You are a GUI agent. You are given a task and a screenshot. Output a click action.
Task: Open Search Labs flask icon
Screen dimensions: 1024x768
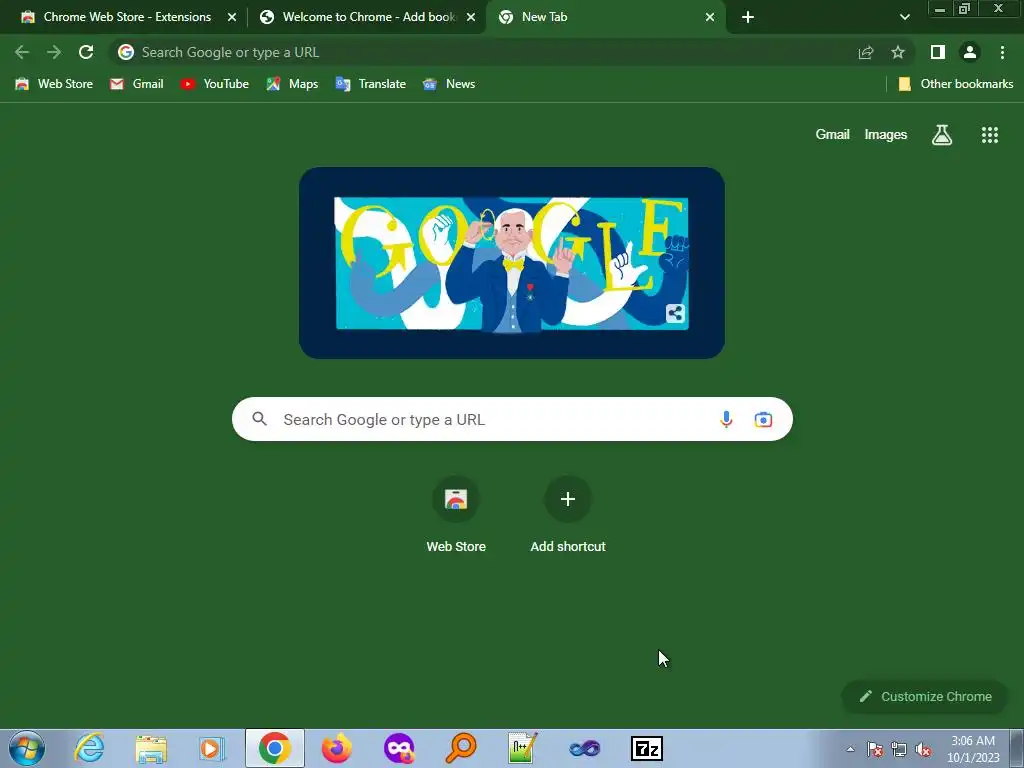click(942, 135)
